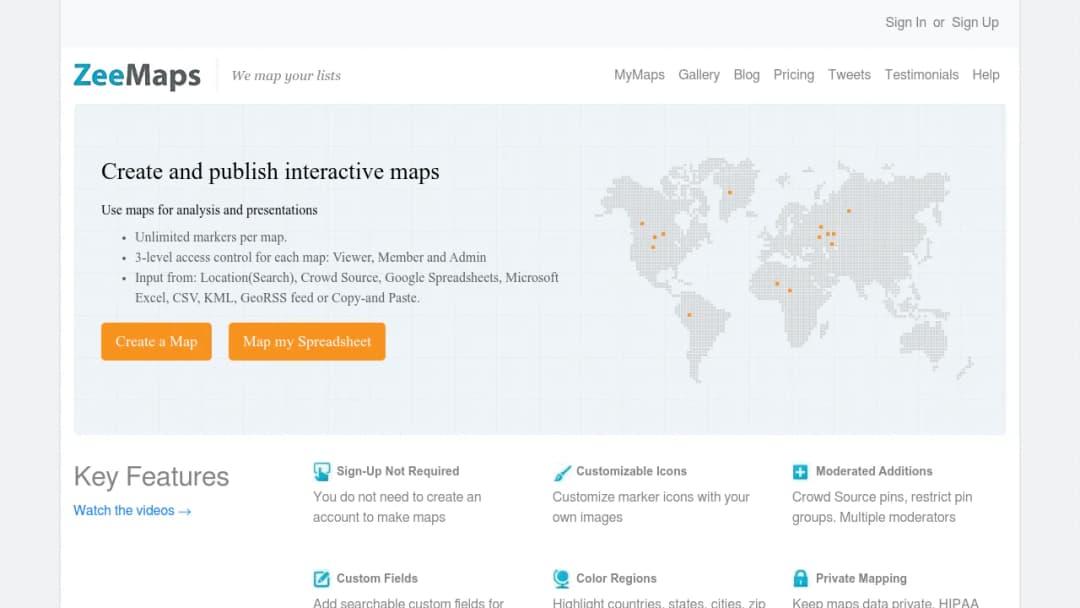Click the Sign Up link

[x=975, y=23]
